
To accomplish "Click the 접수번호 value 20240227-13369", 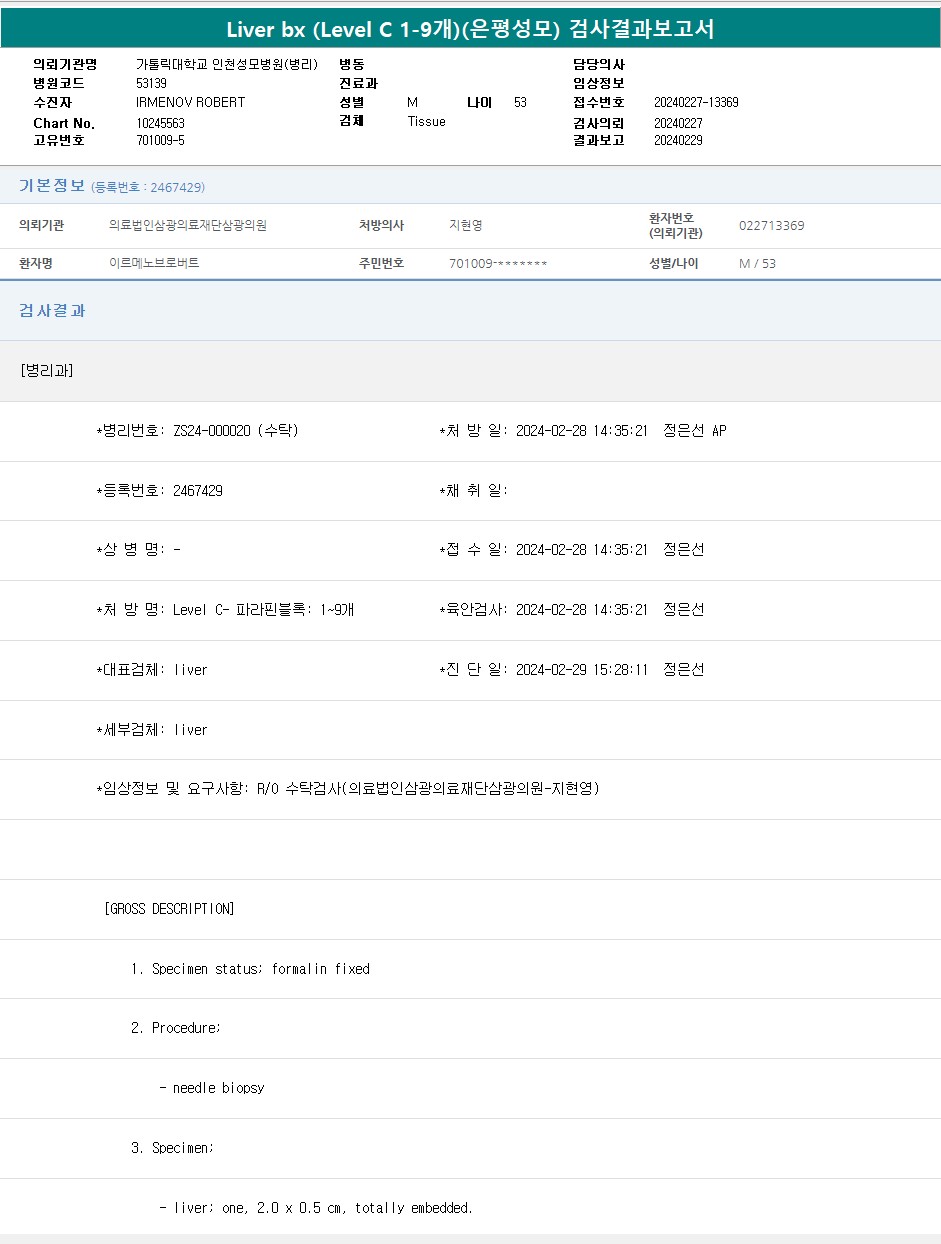I will (x=696, y=103).
